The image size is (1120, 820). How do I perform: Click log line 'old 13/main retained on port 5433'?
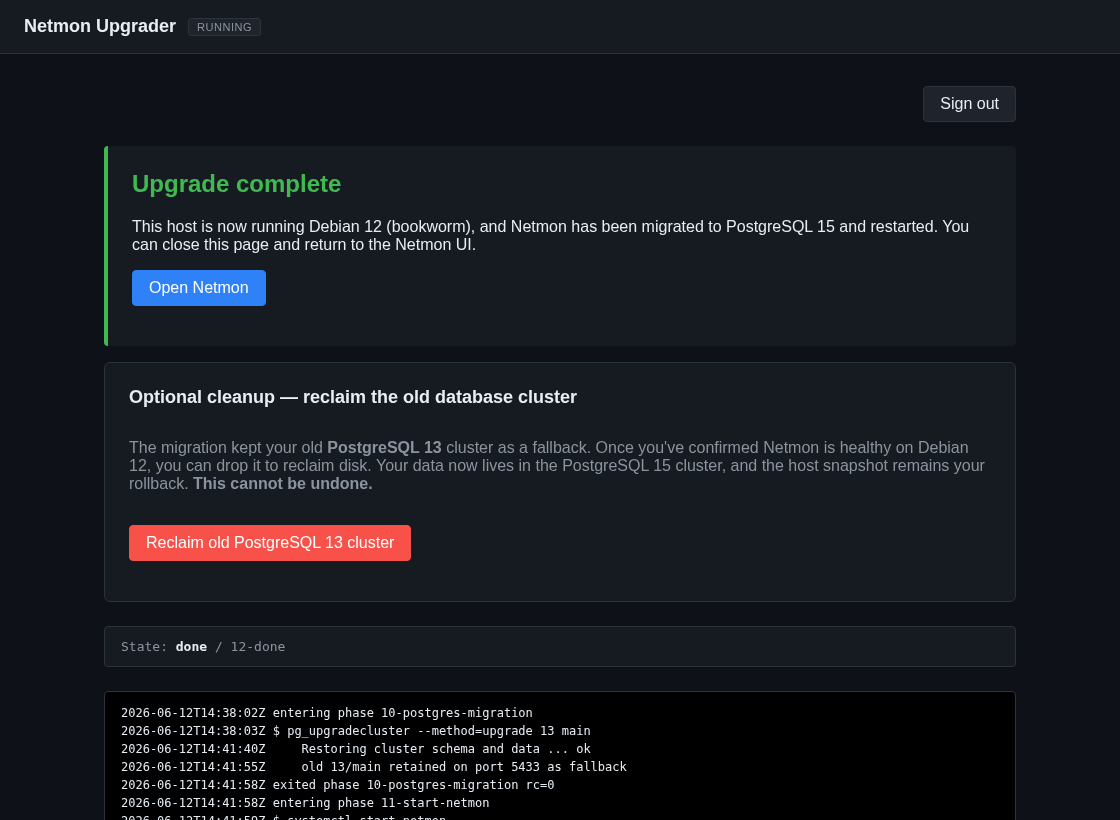coord(374,766)
